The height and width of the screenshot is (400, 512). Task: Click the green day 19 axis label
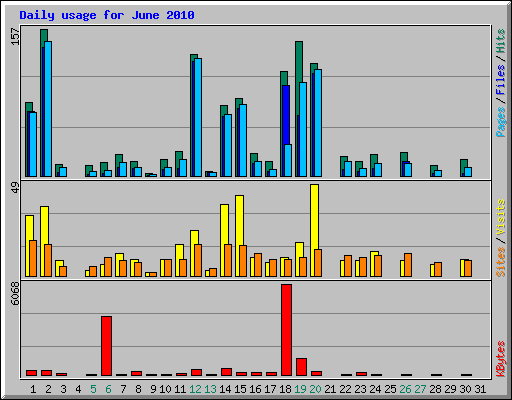click(x=300, y=389)
